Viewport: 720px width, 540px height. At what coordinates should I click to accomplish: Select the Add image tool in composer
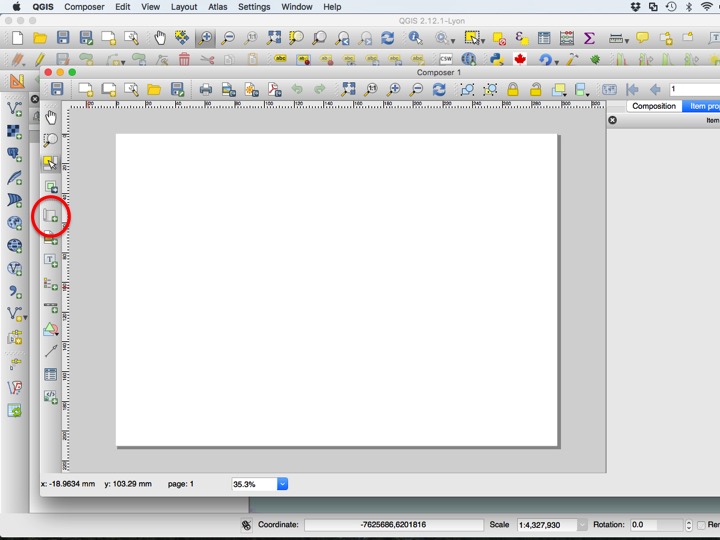coord(51,238)
